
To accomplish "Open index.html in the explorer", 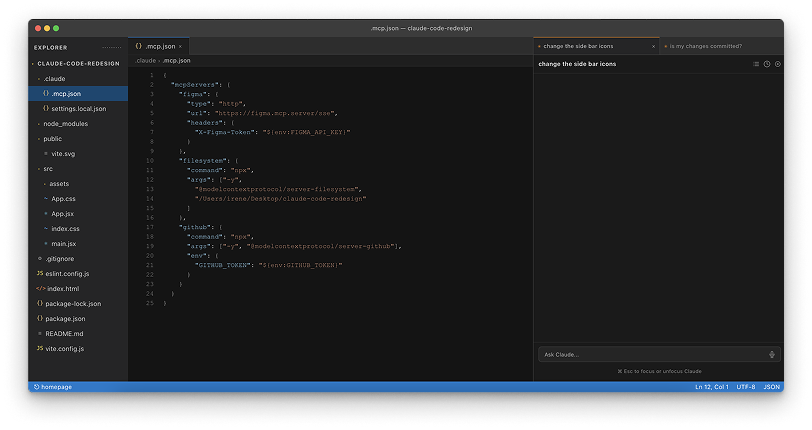I will click(78, 289).
